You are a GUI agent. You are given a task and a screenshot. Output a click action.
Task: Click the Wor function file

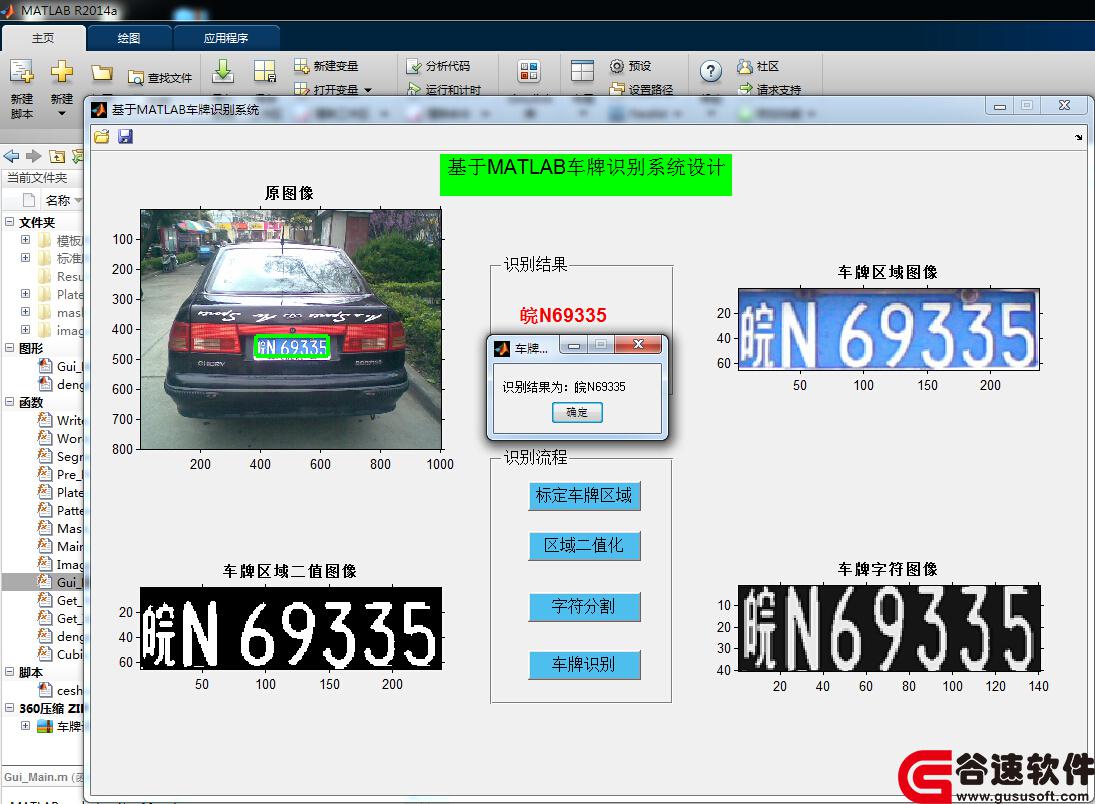[61, 438]
